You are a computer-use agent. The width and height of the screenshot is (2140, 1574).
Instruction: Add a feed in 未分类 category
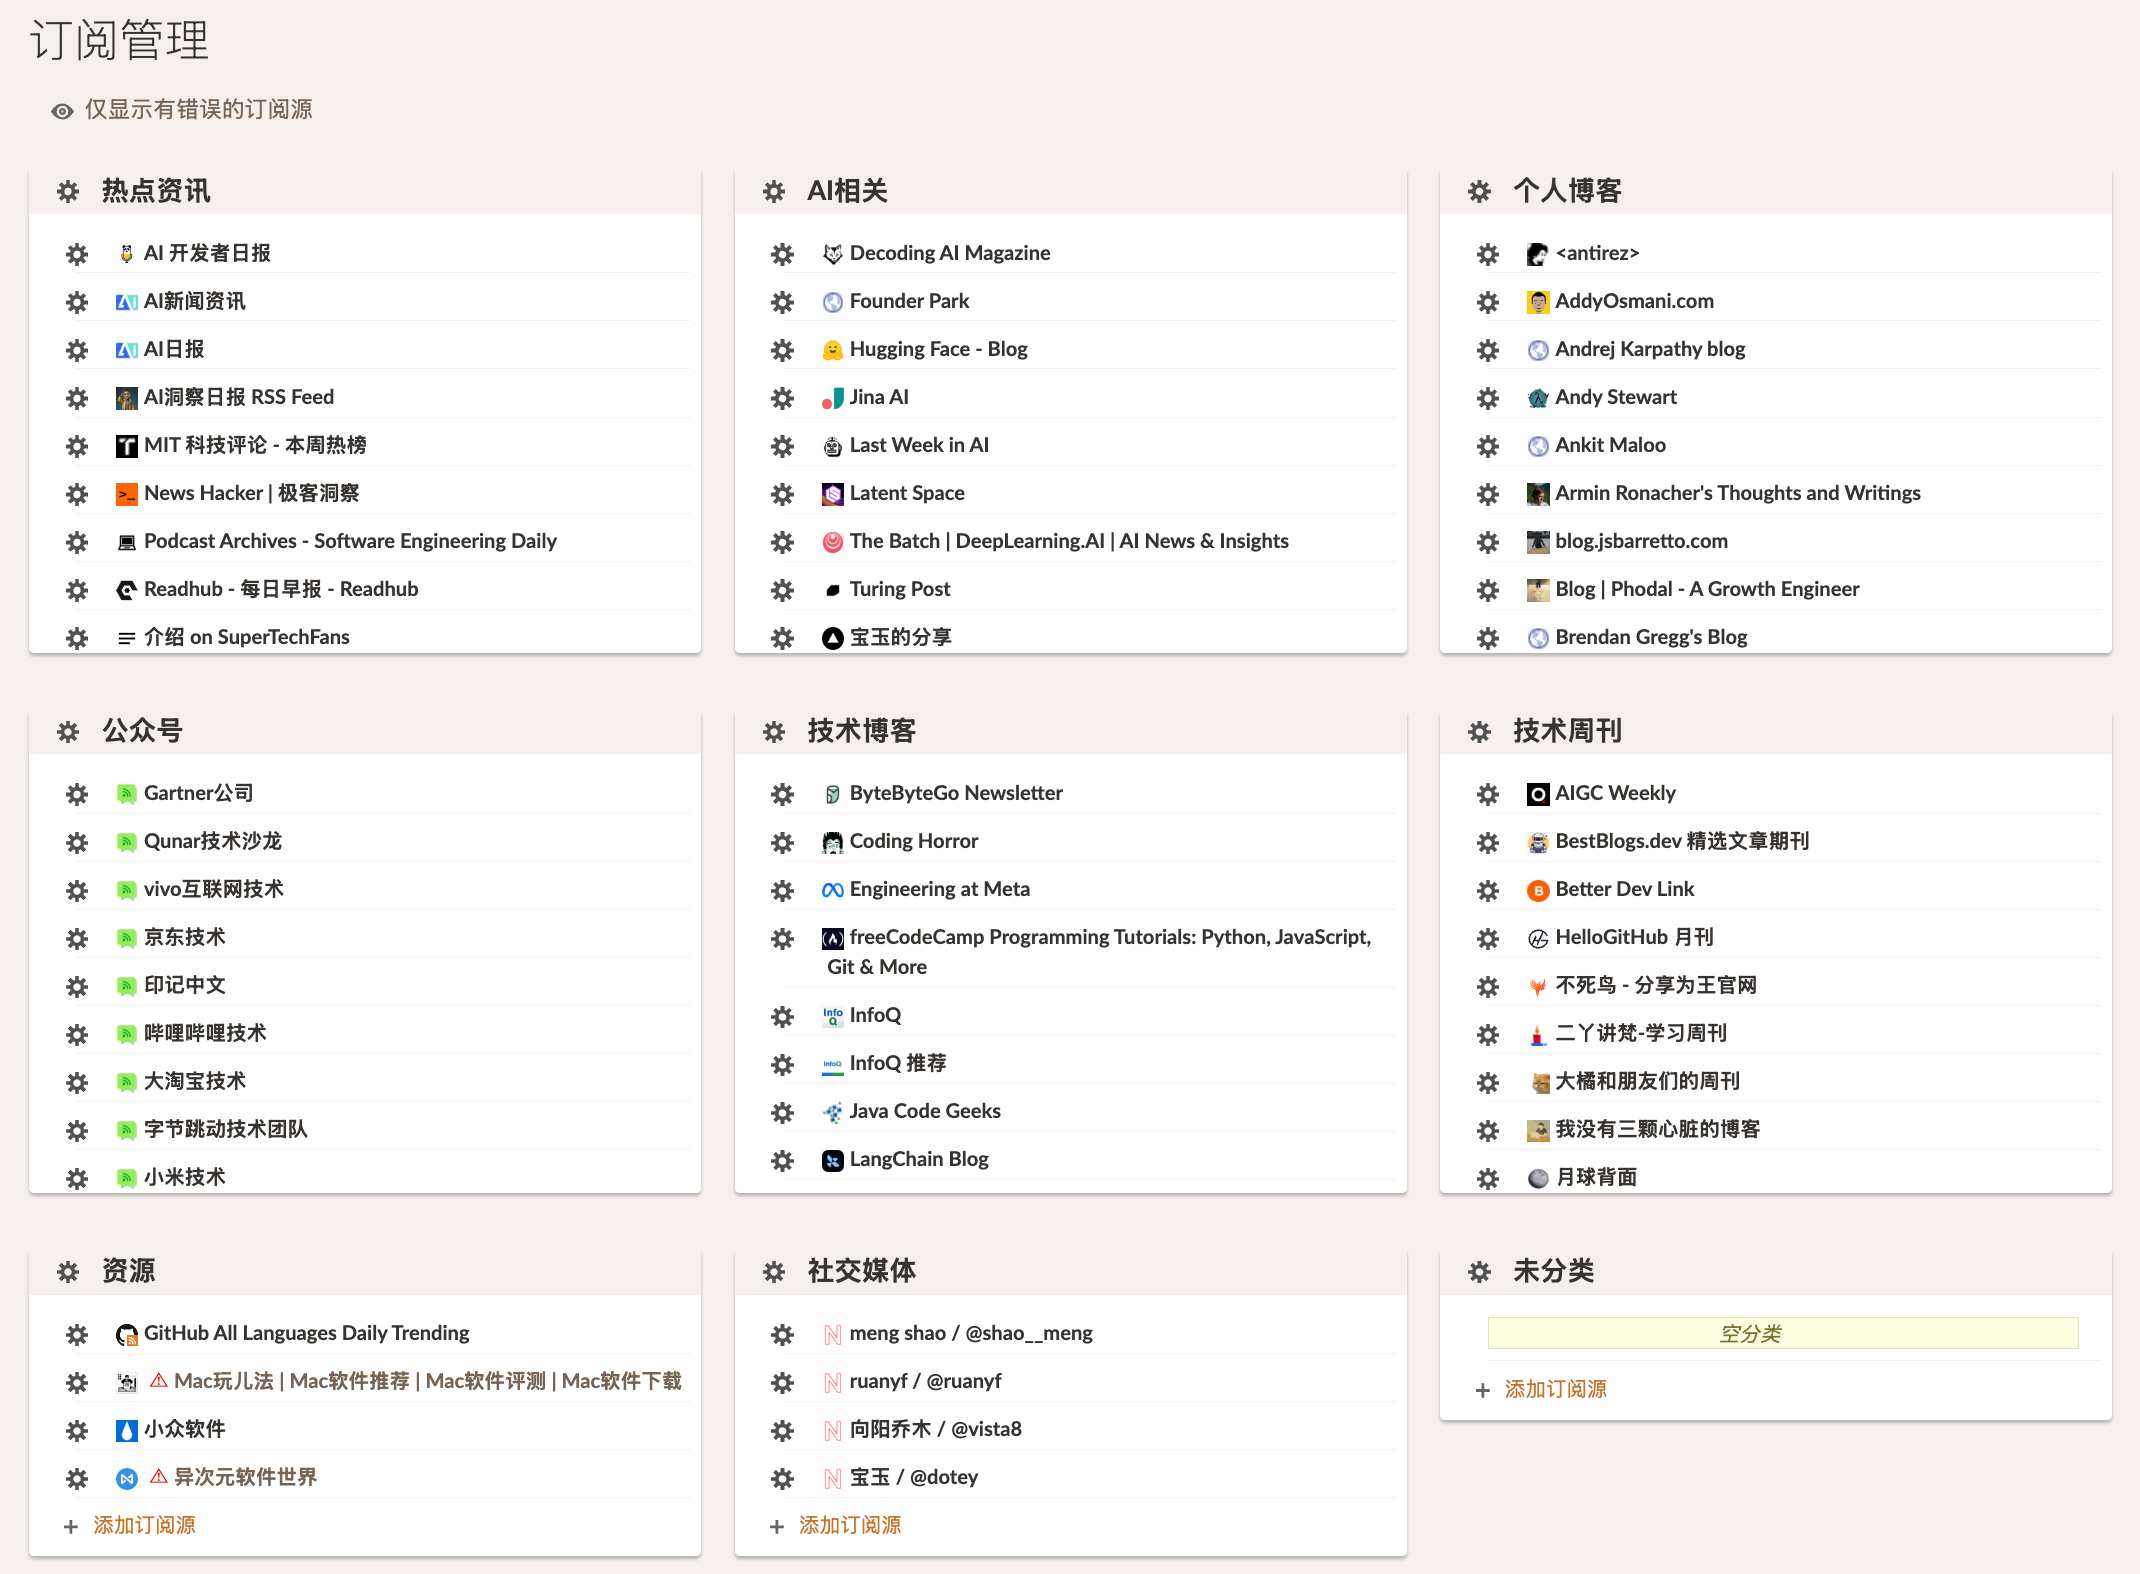click(x=1555, y=1389)
